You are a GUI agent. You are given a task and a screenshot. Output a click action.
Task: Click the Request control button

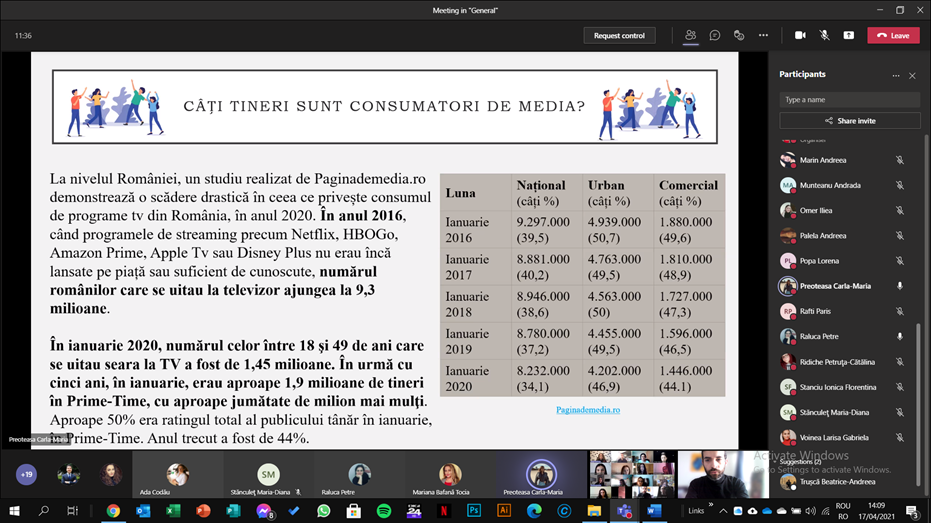tap(619, 35)
